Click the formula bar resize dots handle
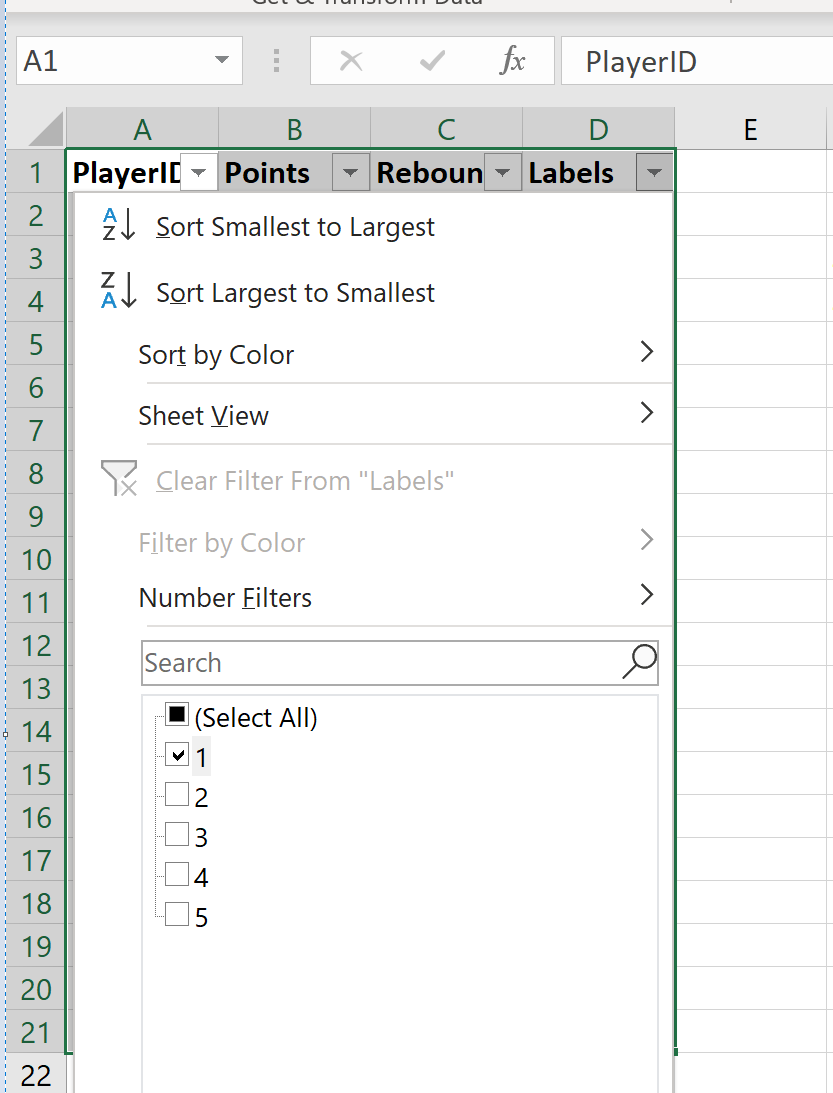The width and height of the screenshot is (833, 1093). pos(277,62)
